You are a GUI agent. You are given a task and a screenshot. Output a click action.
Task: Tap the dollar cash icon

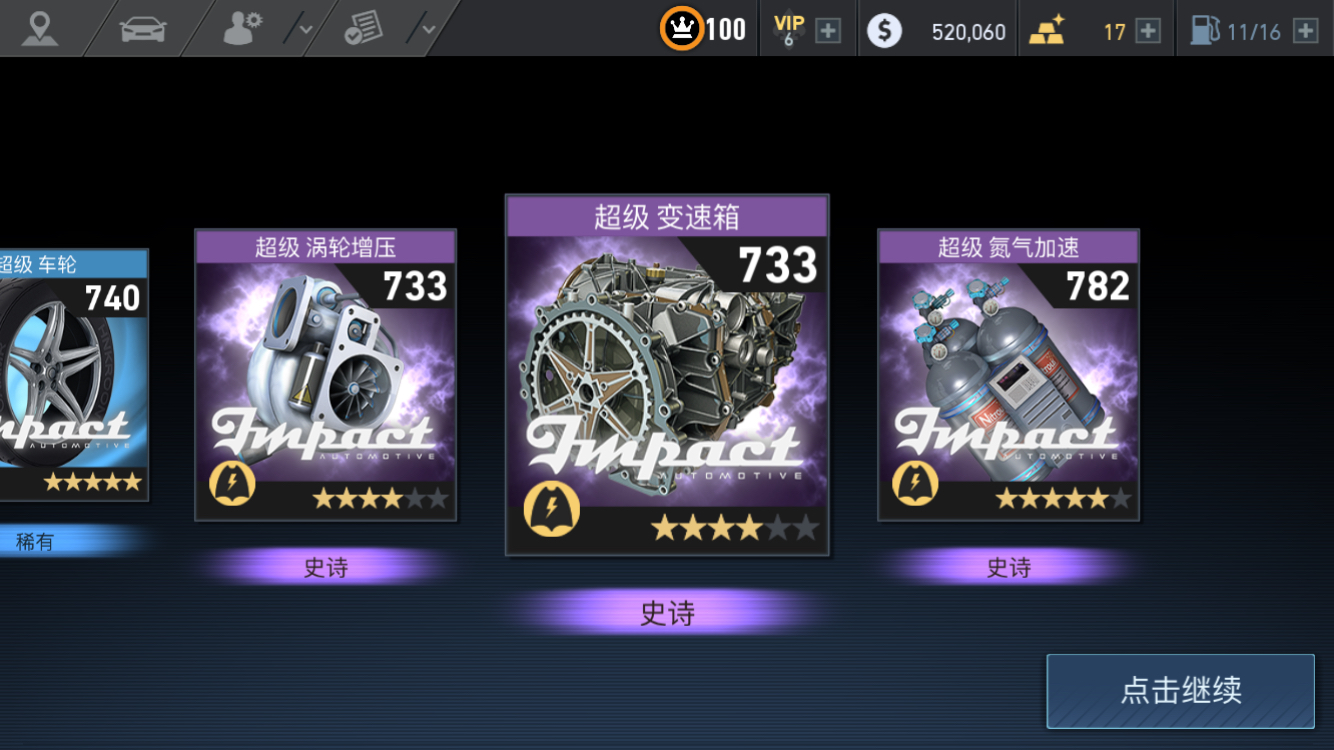pos(884,31)
